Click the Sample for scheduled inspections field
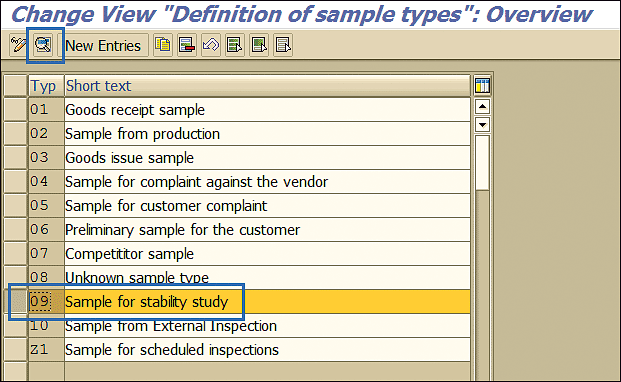 pos(267,350)
